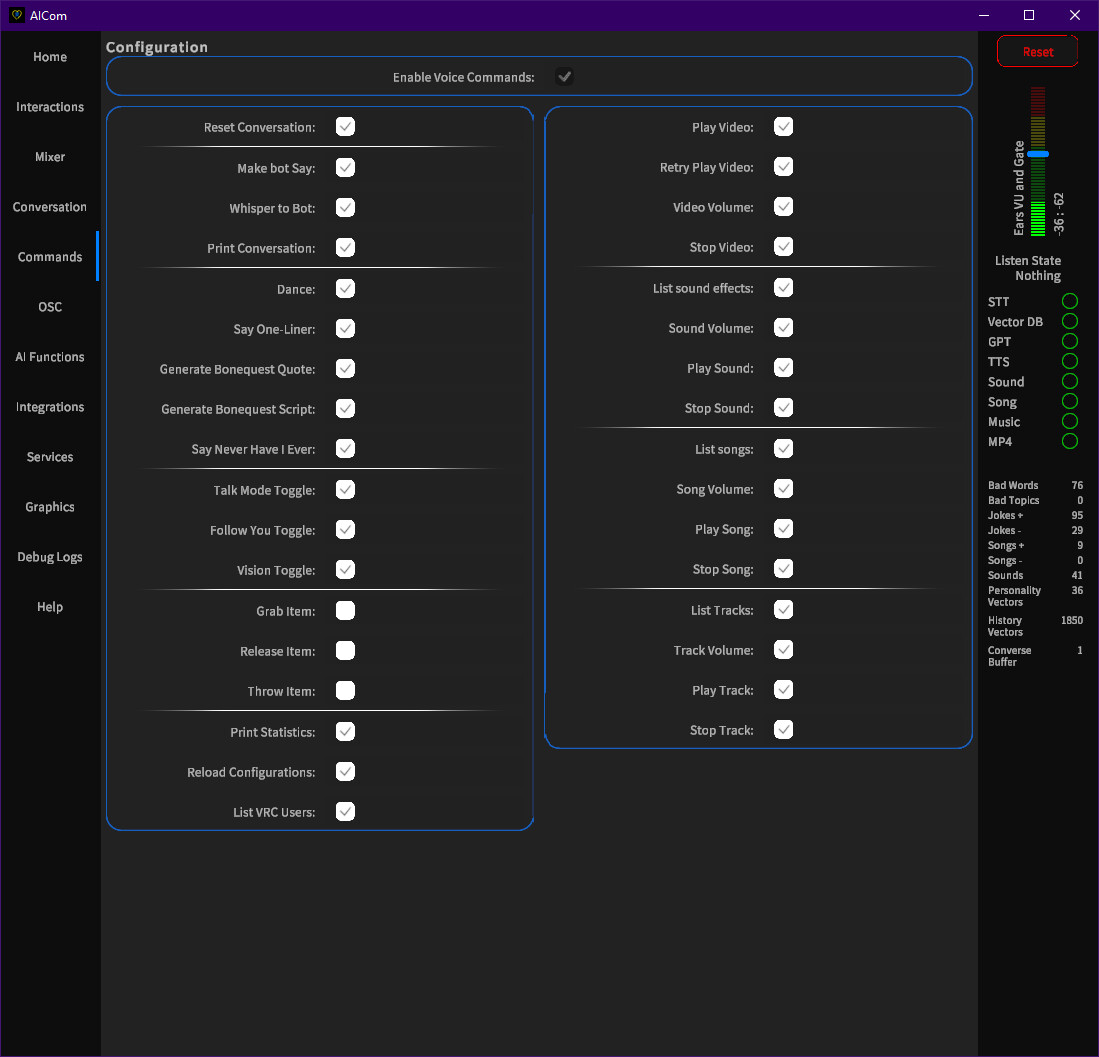Open the Mixer section
The width and height of the screenshot is (1099, 1057).
click(49, 156)
